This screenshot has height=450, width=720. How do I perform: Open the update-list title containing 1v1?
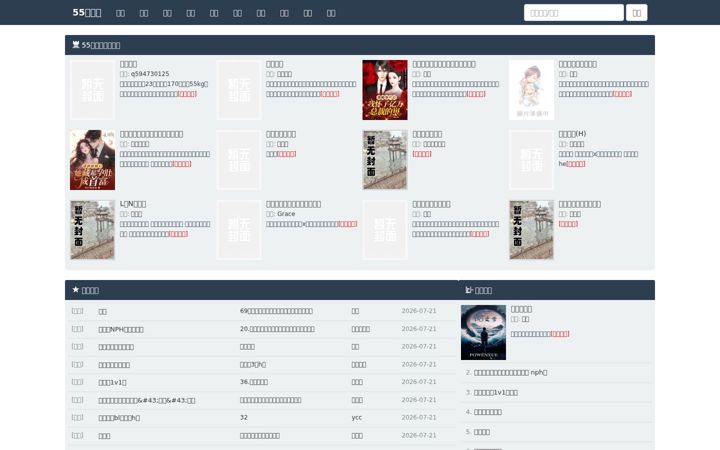click(x=112, y=382)
